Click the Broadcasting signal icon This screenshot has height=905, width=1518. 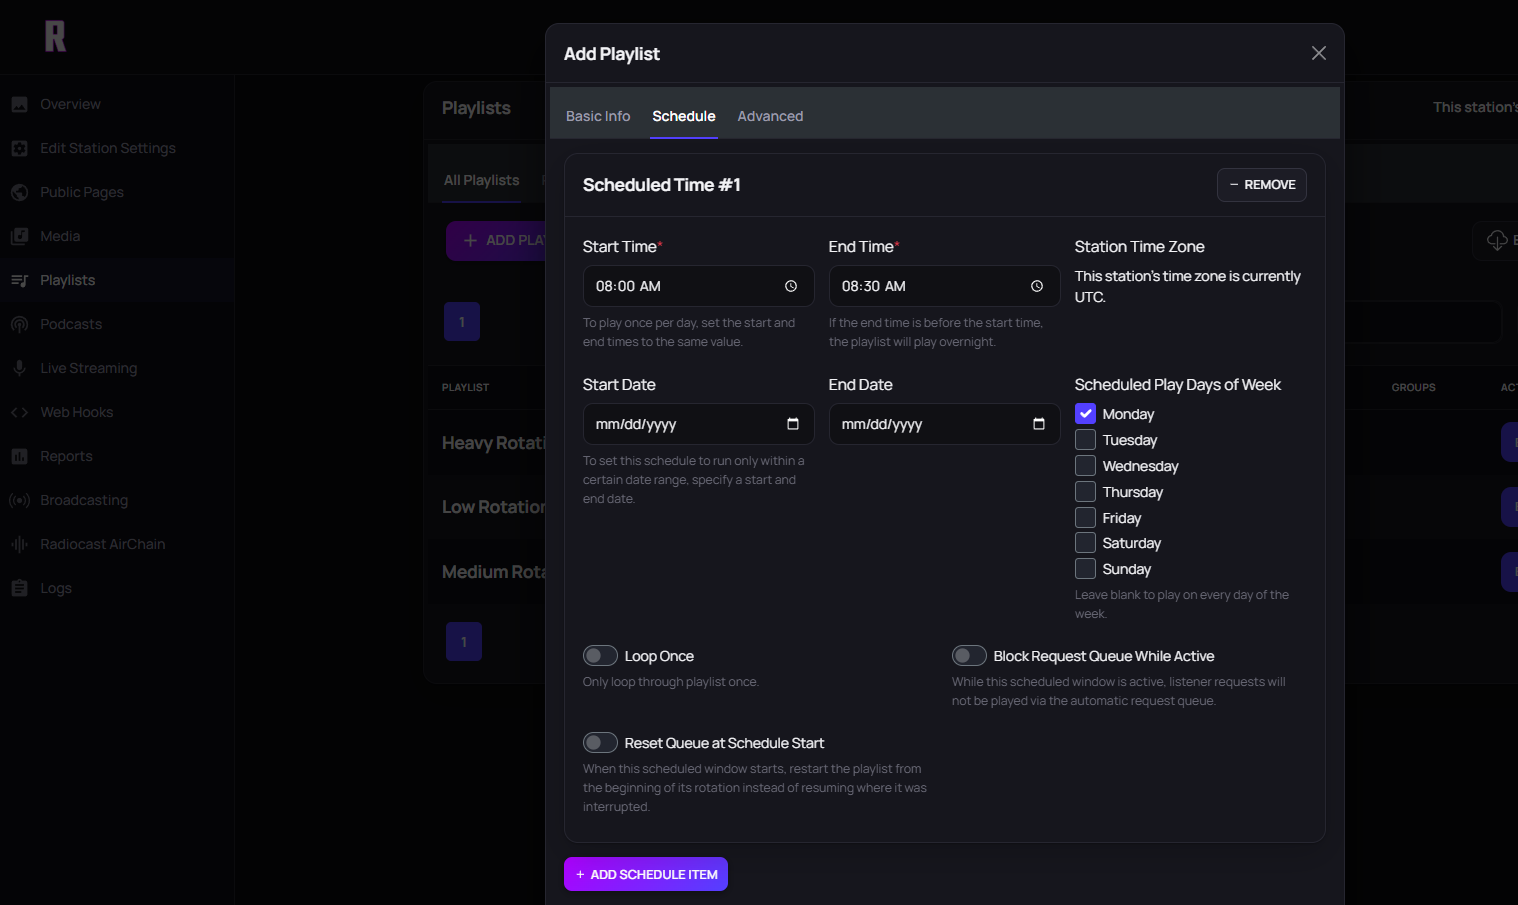(x=19, y=500)
